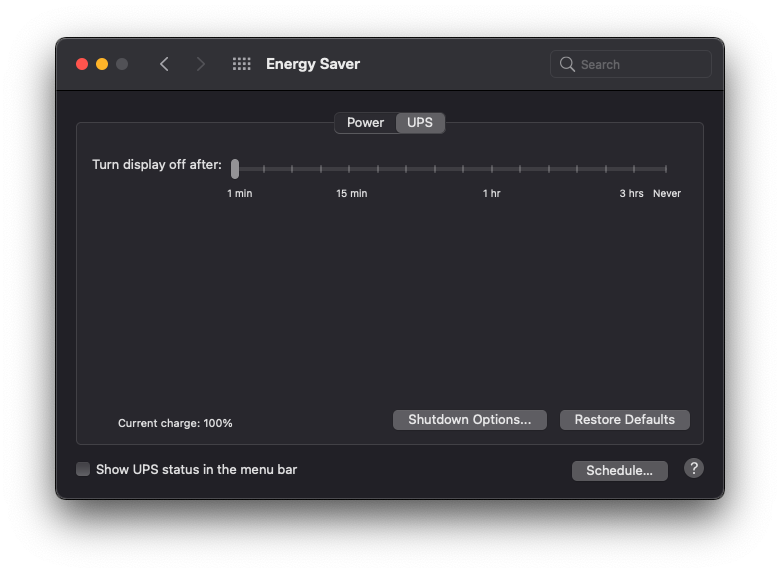780x573 pixels.
Task: Select the UPS tab
Action: click(420, 123)
